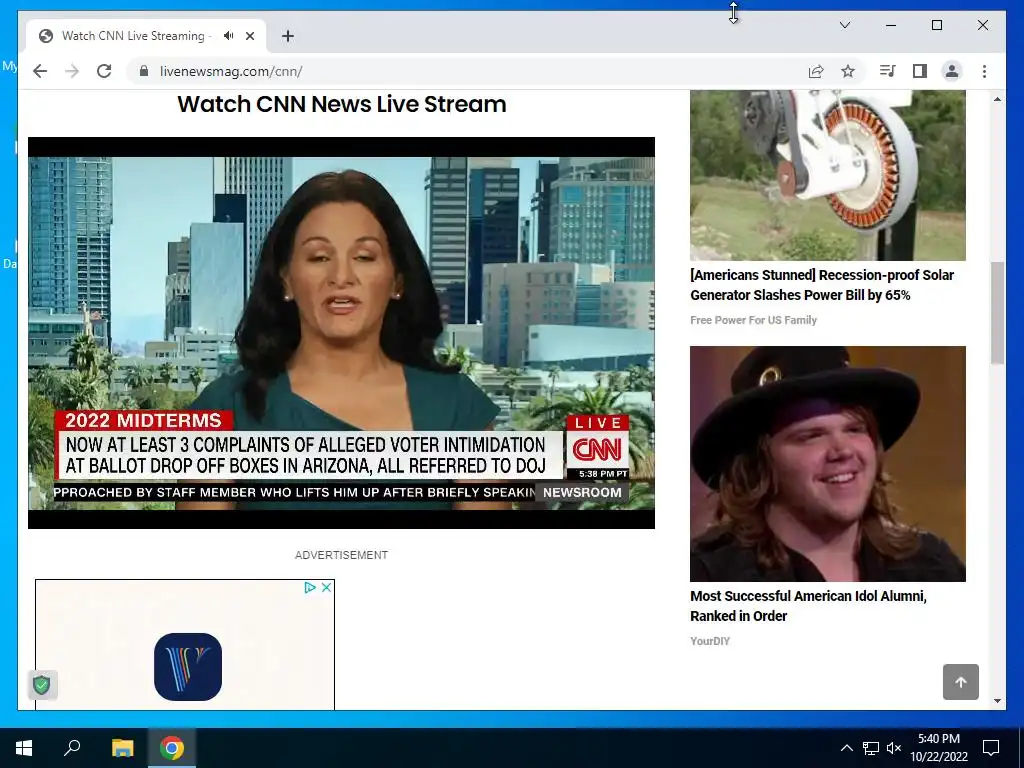Open the Chrome side panel

920,71
